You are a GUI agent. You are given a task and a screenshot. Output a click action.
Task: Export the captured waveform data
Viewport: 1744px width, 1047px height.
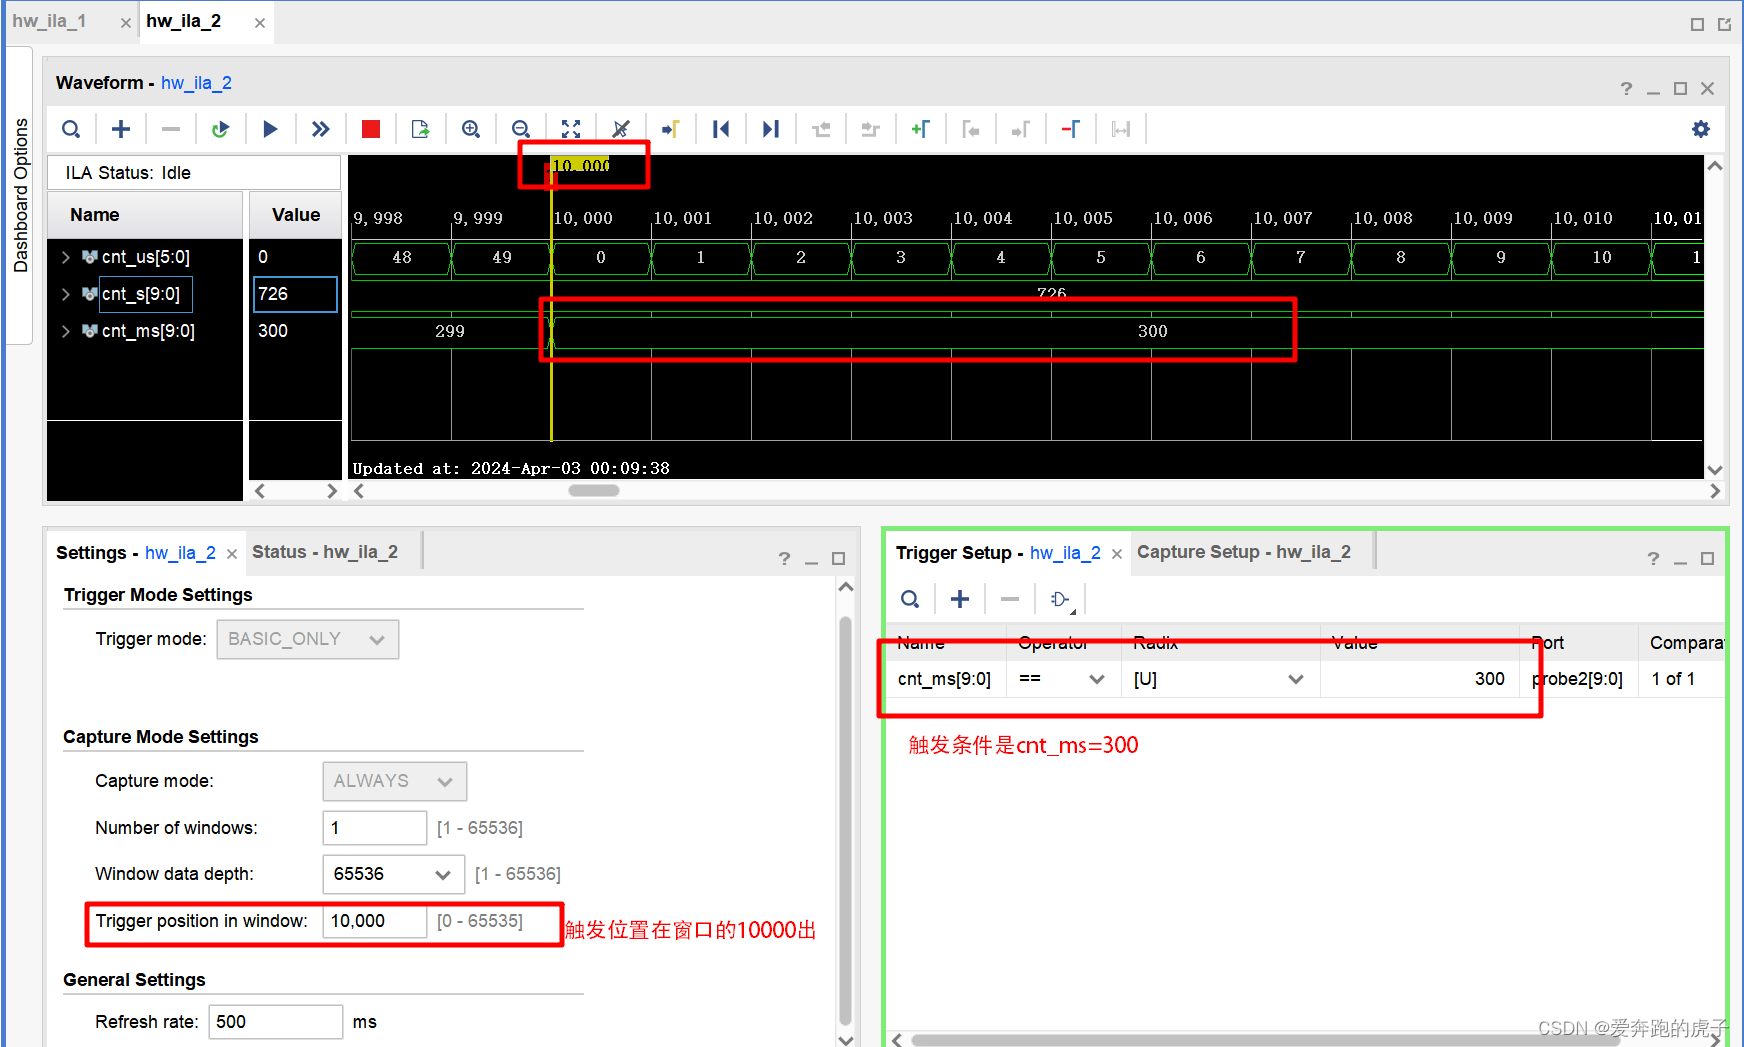point(421,128)
